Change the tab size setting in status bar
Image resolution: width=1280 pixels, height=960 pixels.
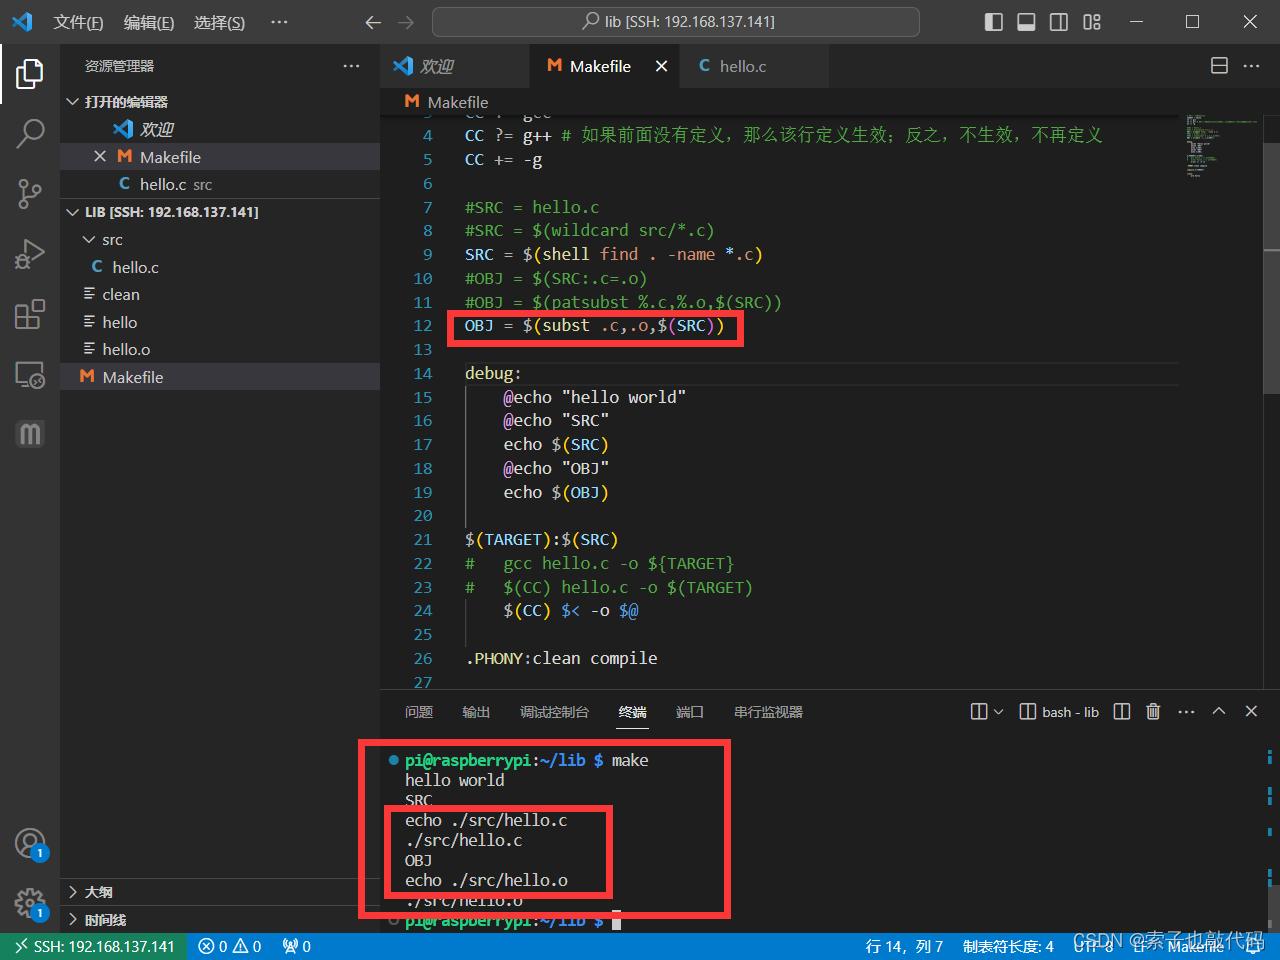1008,946
